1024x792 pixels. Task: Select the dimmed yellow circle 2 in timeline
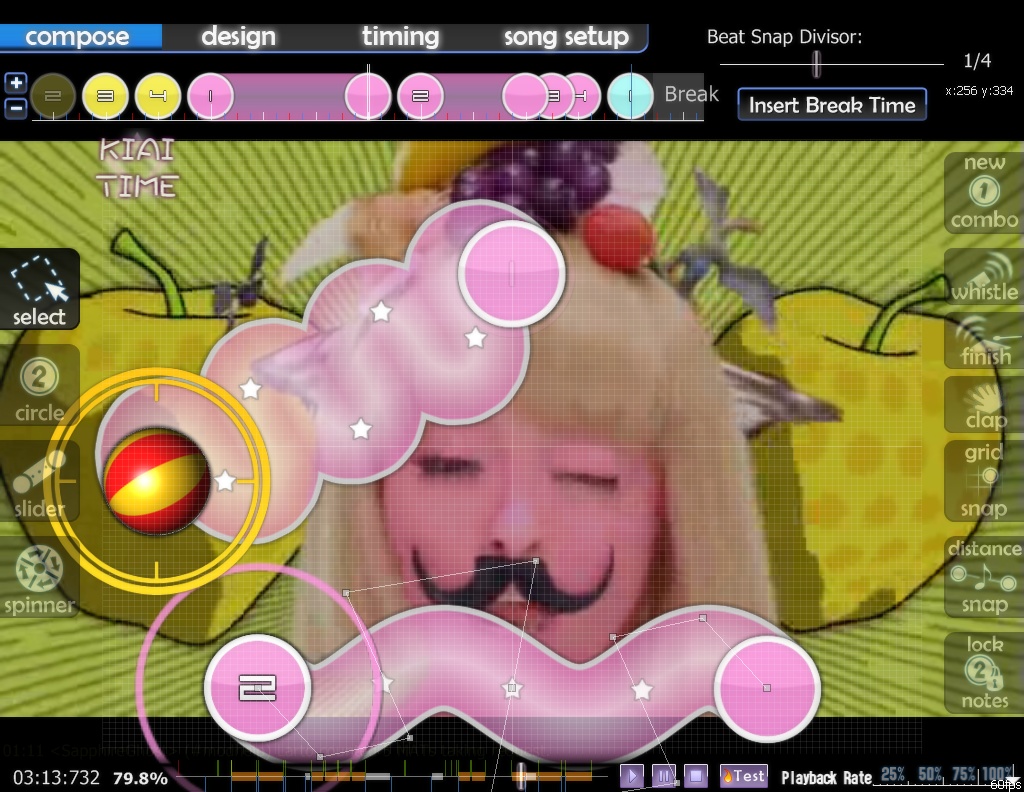[x=53, y=96]
